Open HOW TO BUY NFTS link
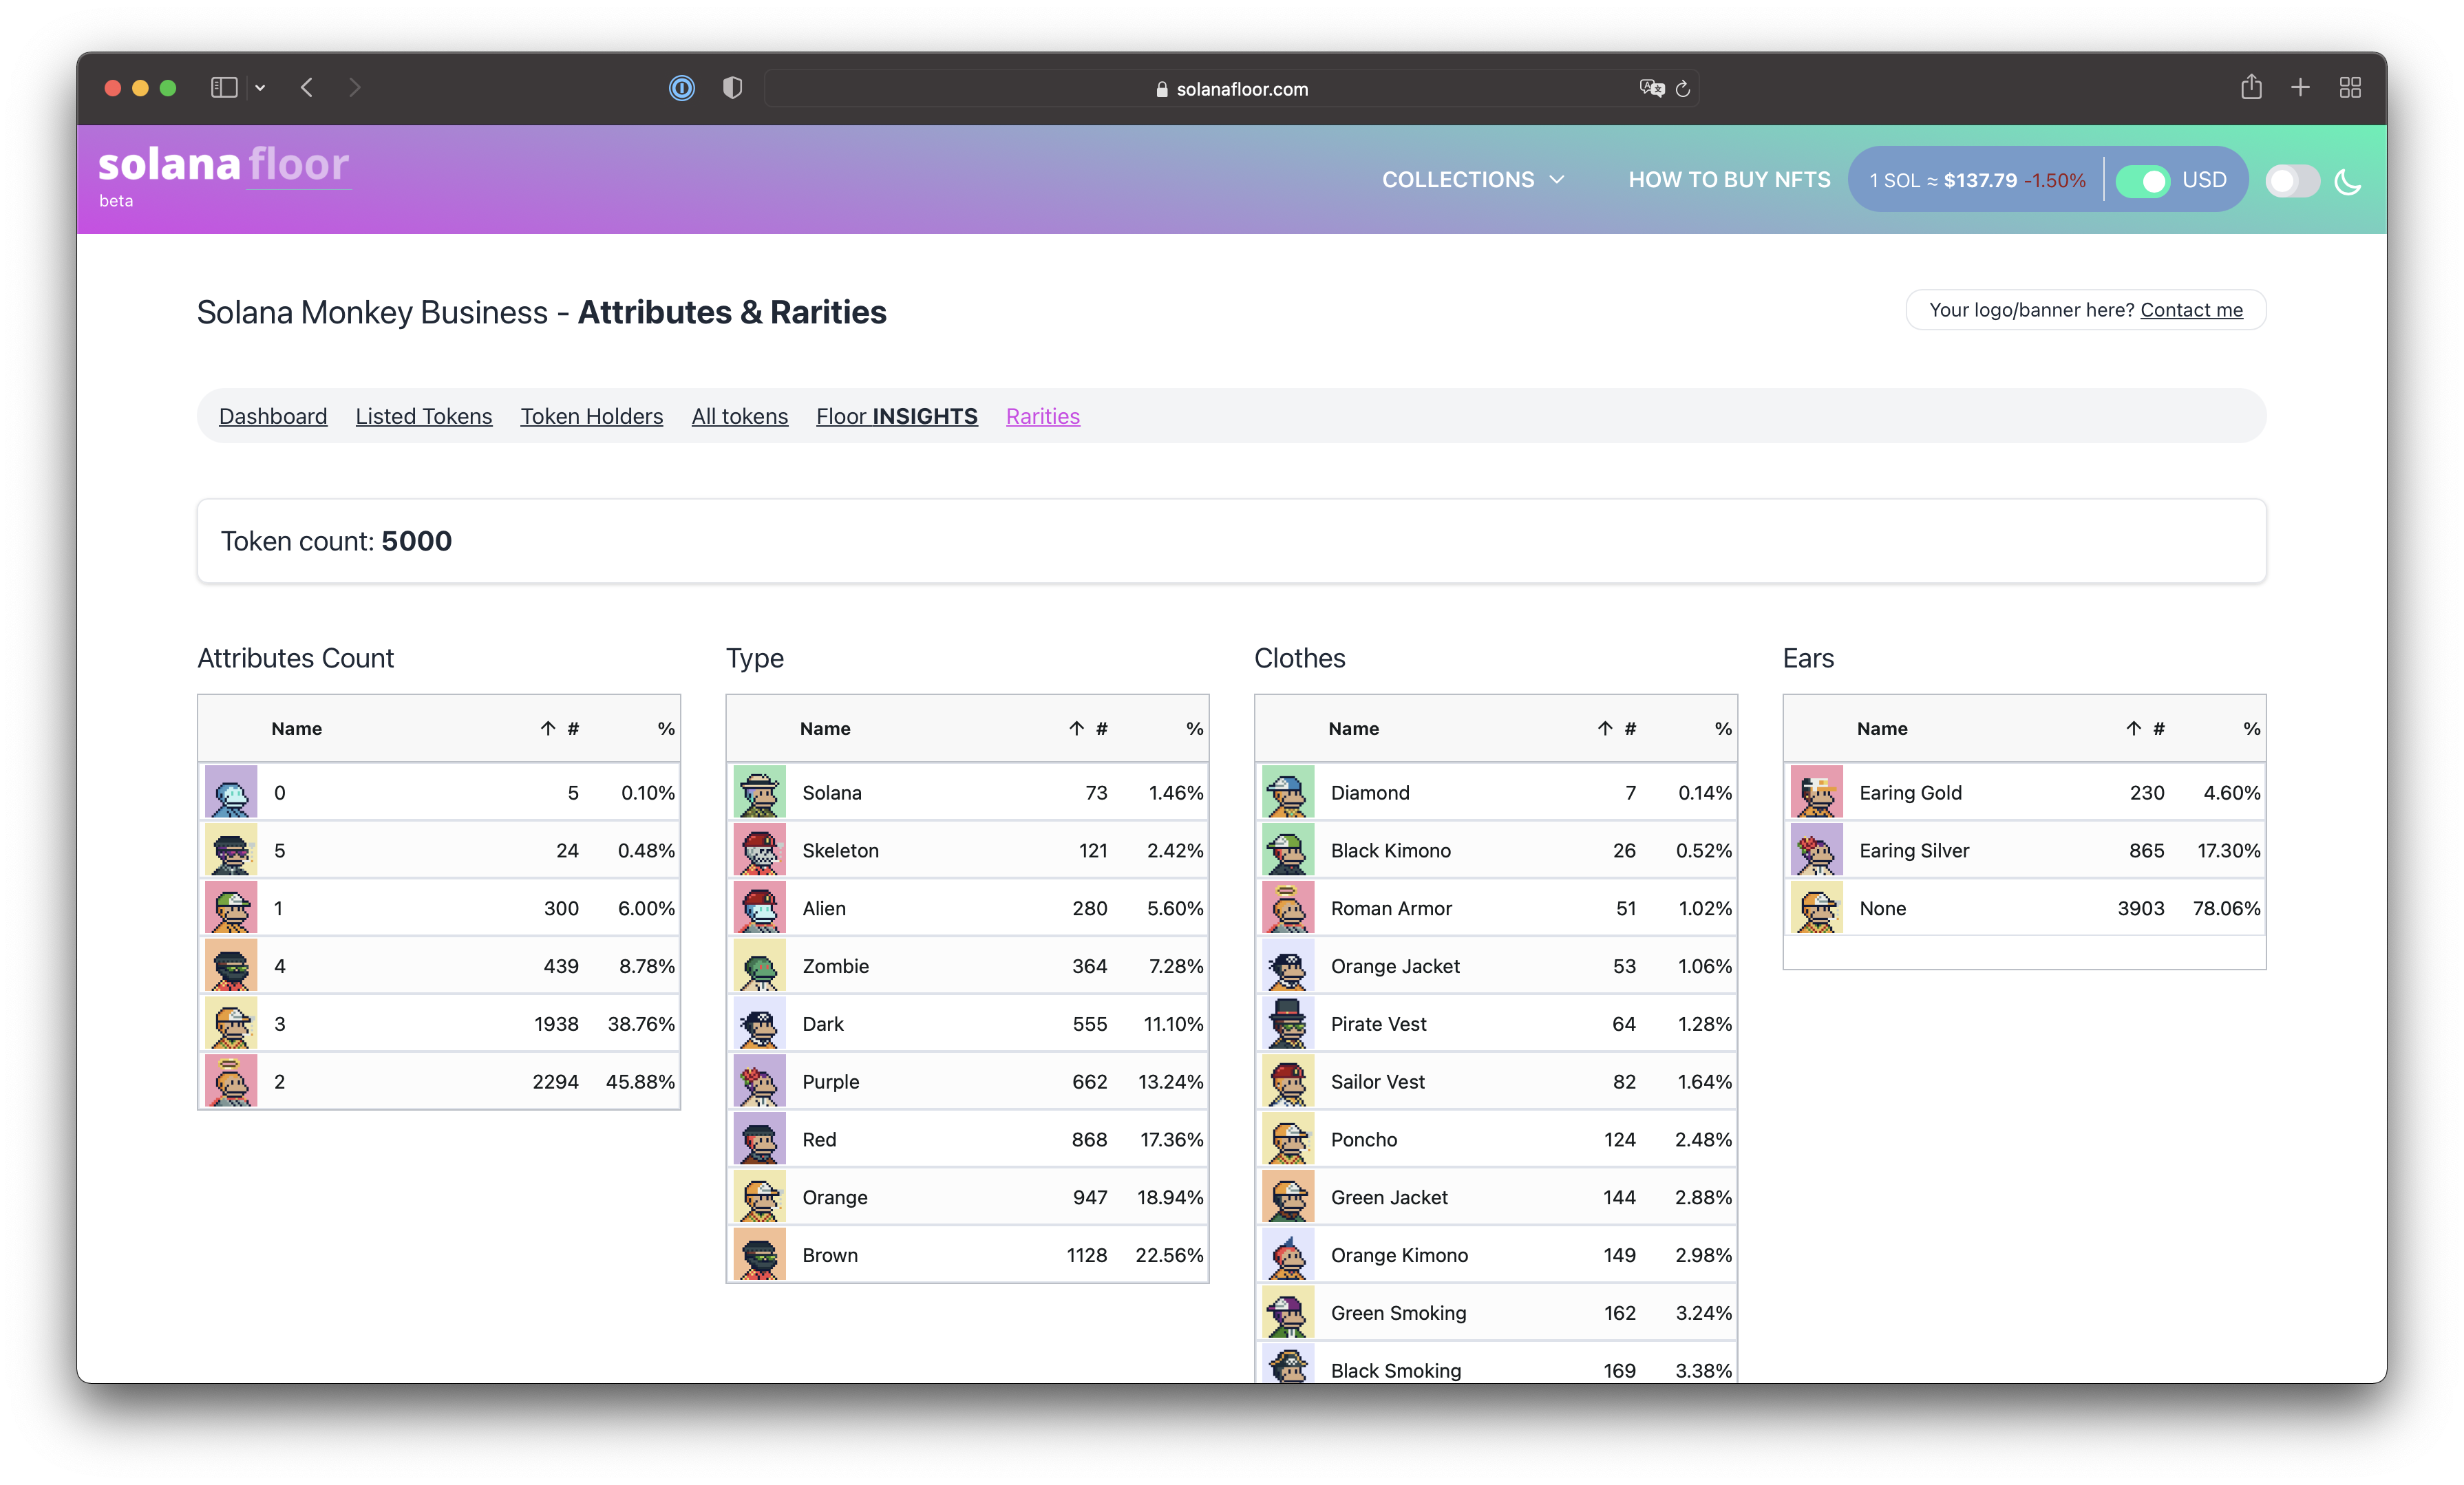This screenshot has width=2464, height=1485. 1729,180
